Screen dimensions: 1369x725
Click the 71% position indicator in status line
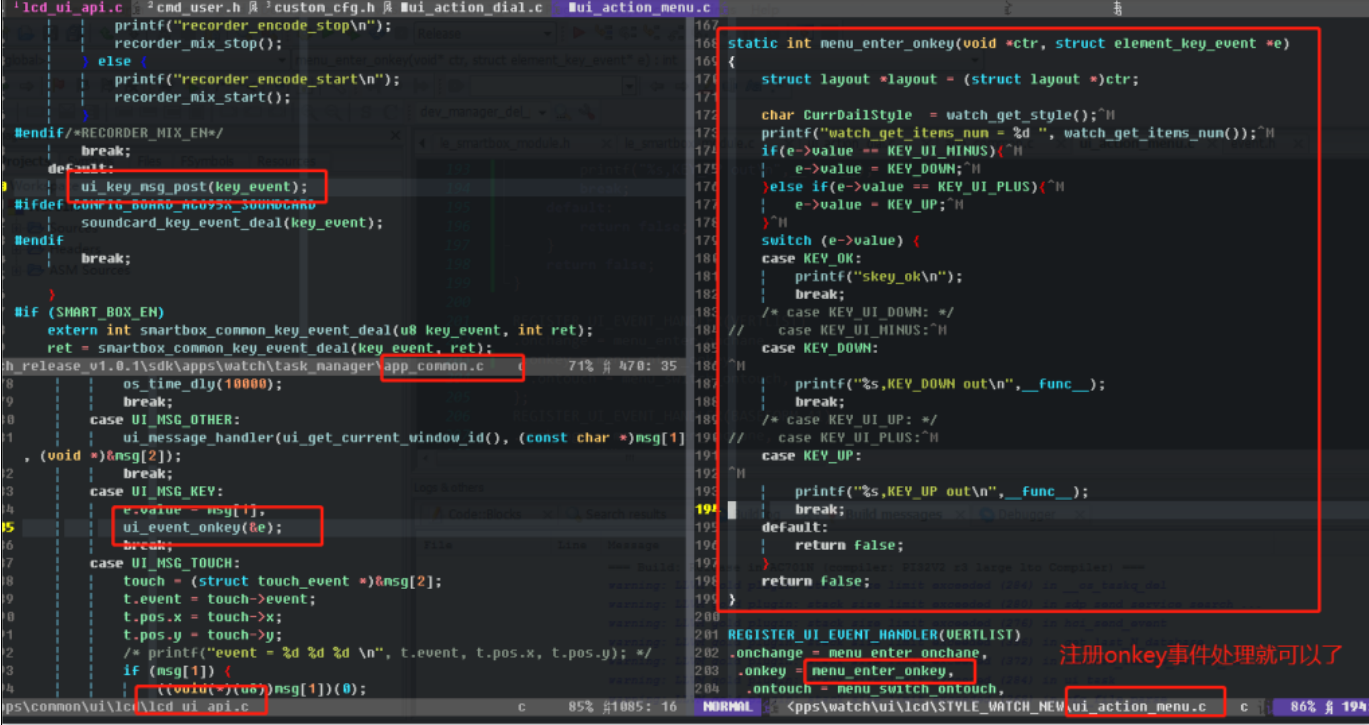click(581, 366)
